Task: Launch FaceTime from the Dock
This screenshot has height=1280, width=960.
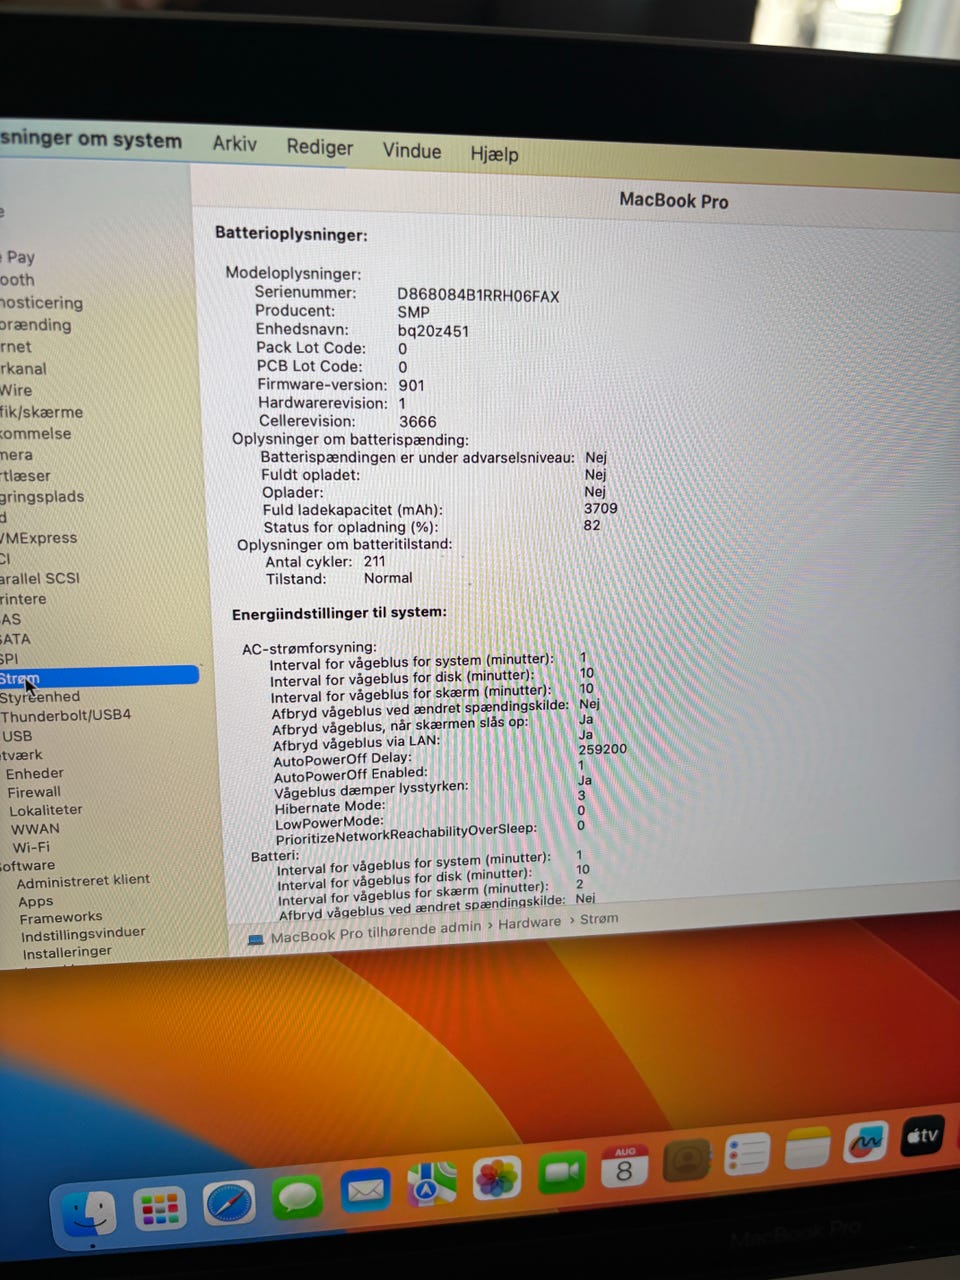Action: pos(561,1172)
